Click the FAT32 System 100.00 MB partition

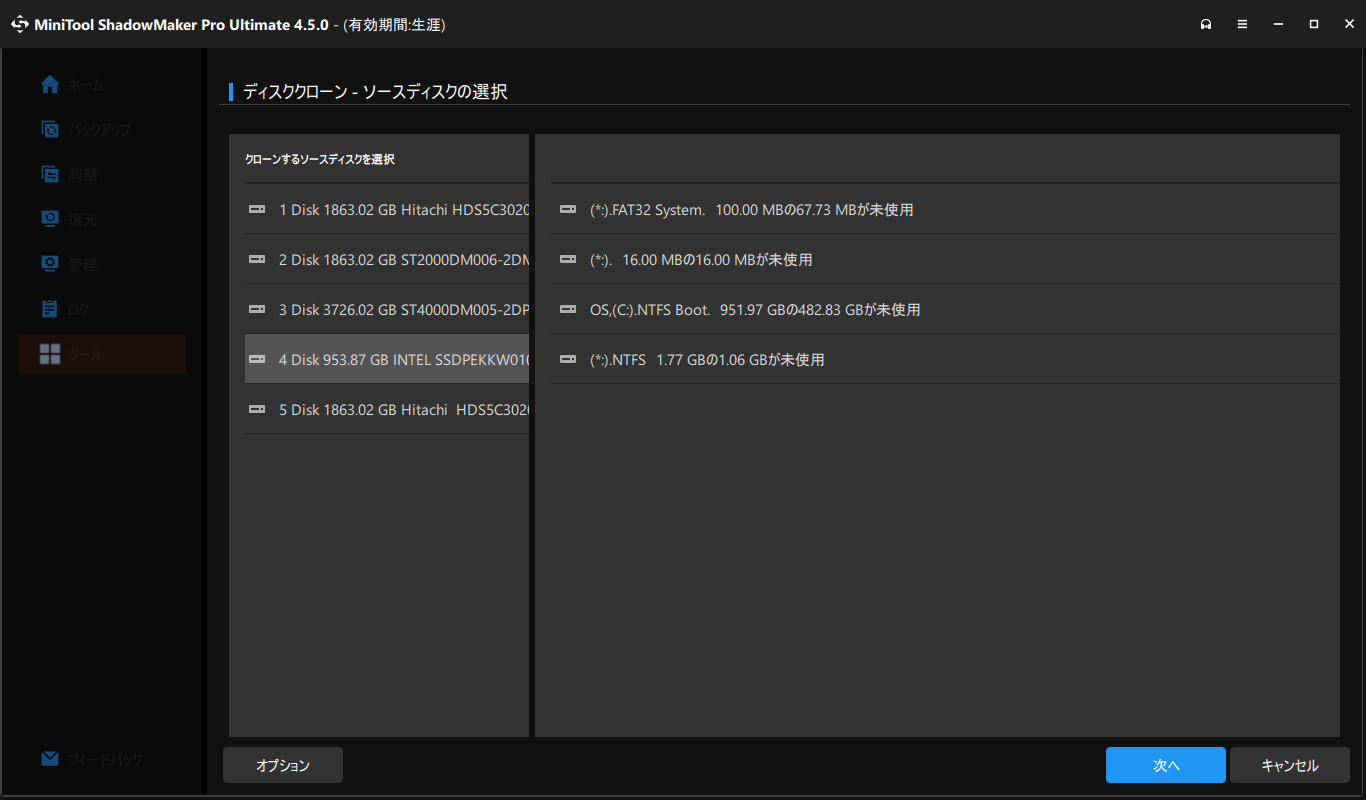(x=946, y=210)
